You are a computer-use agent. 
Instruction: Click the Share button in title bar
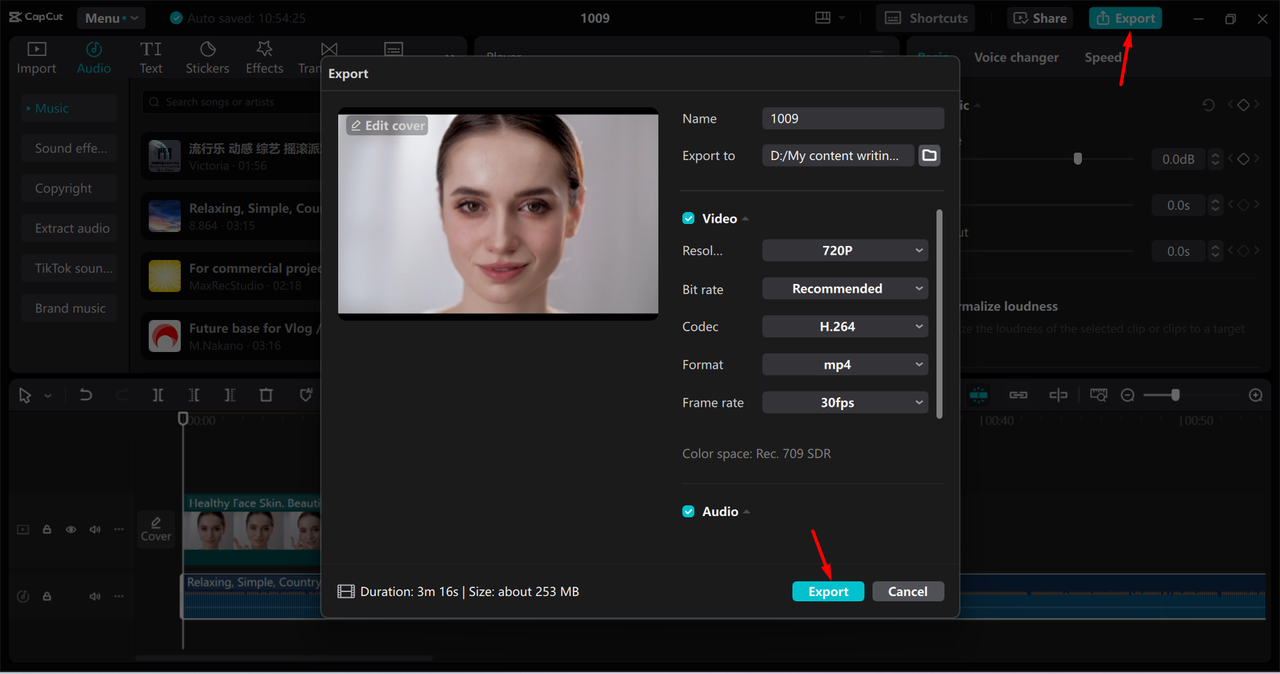(x=1038, y=18)
